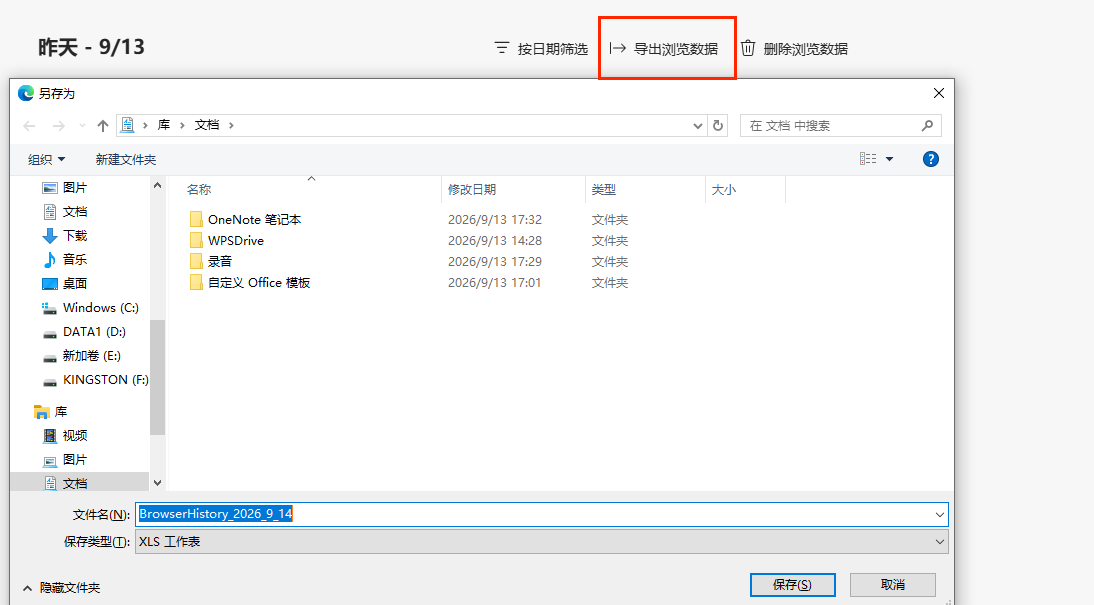Click the back navigation arrow in dialog

click(x=29, y=126)
